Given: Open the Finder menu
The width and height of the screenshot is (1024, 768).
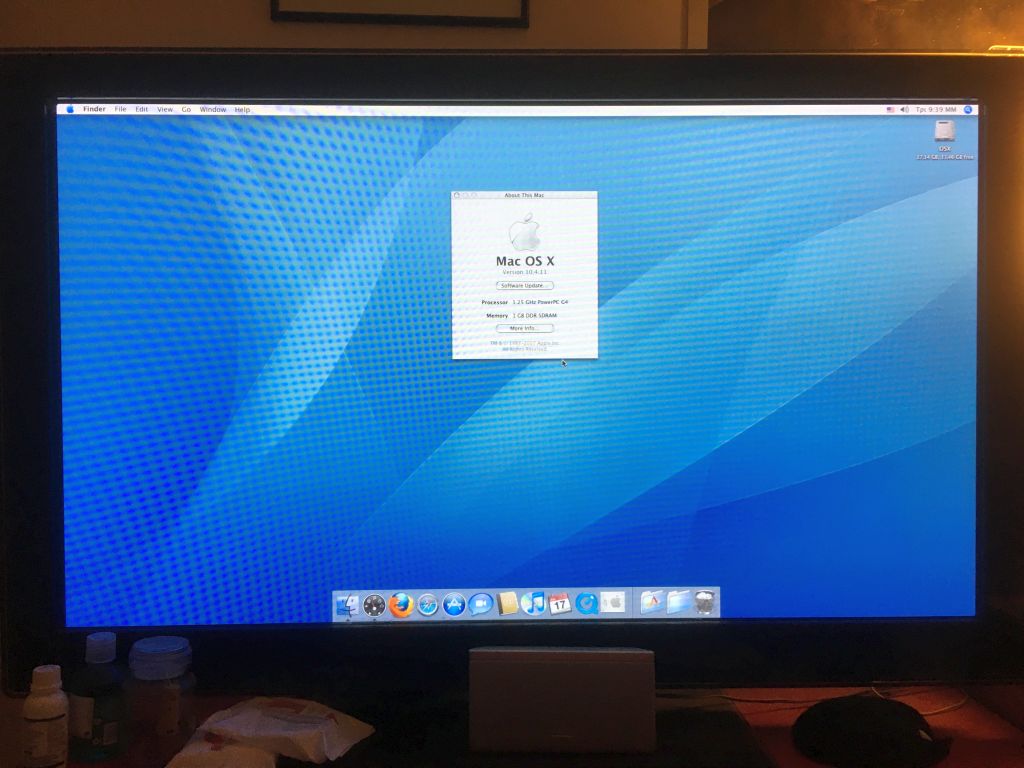Looking at the screenshot, I should click(x=94, y=109).
